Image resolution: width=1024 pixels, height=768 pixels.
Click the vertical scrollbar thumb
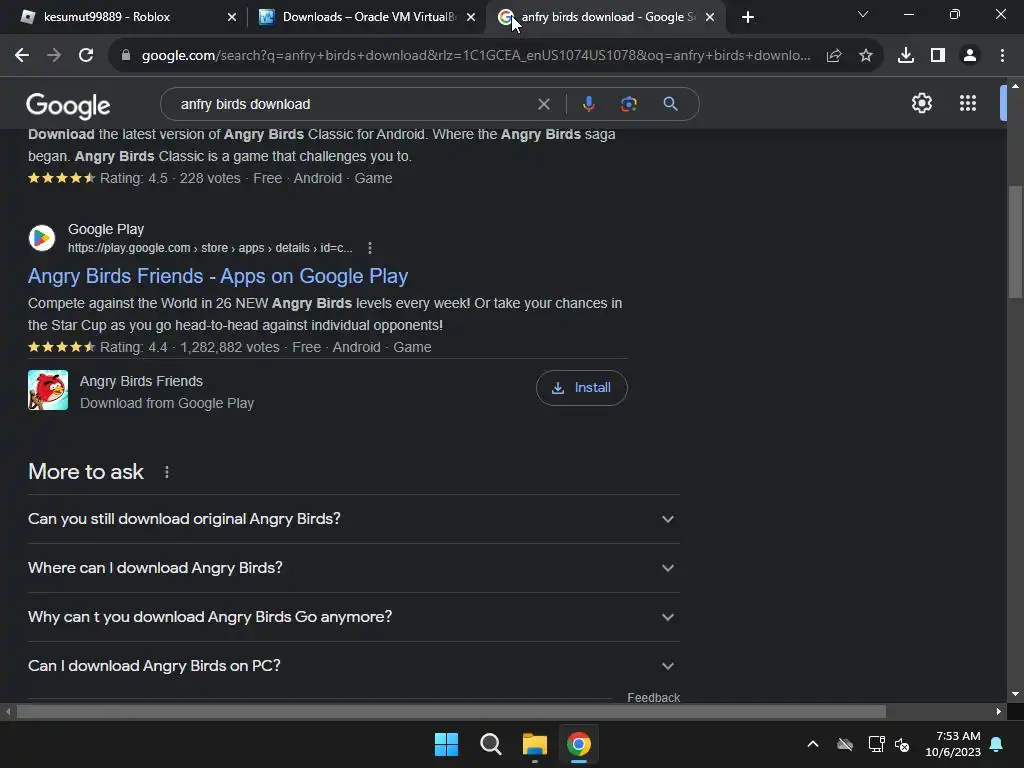1015,242
